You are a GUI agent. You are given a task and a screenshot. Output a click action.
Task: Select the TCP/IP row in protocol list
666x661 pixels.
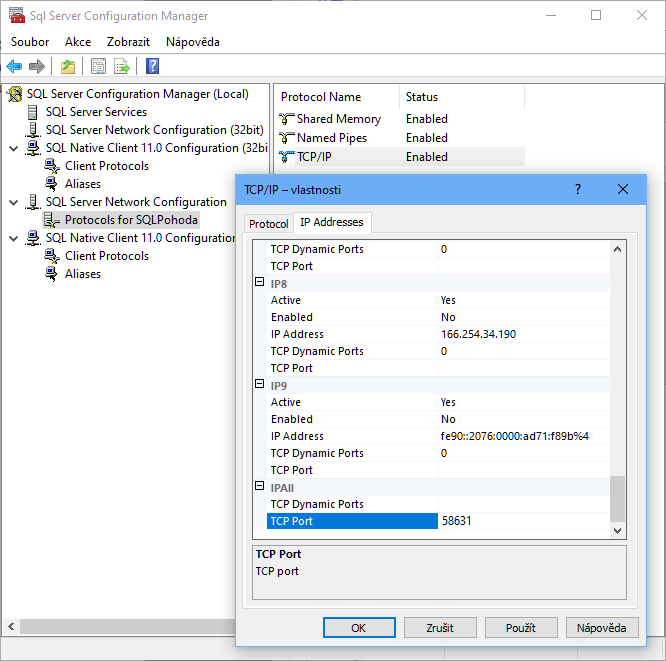point(401,157)
